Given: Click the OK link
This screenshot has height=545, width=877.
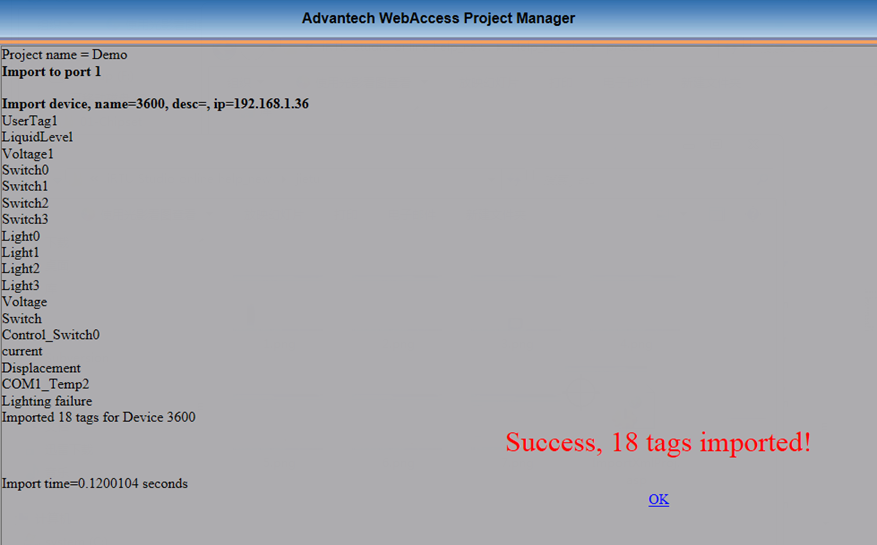Looking at the screenshot, I should pyautogui.click(x=658, y=500).
